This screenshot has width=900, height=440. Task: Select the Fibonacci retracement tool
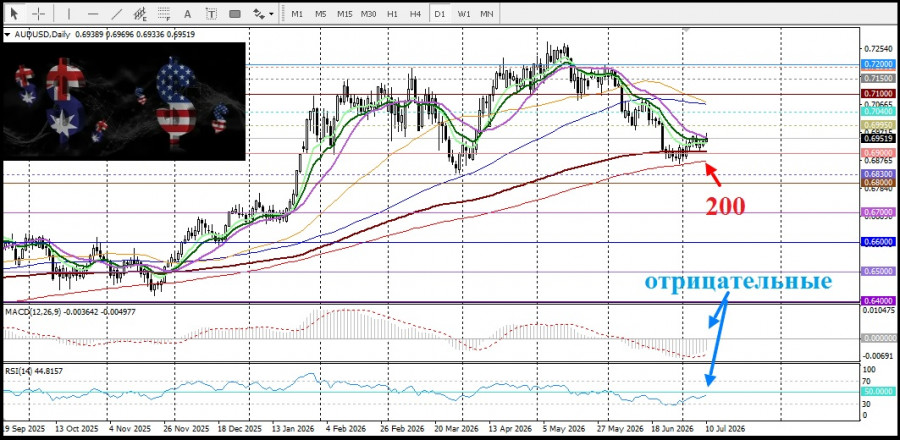click(165, 13)
